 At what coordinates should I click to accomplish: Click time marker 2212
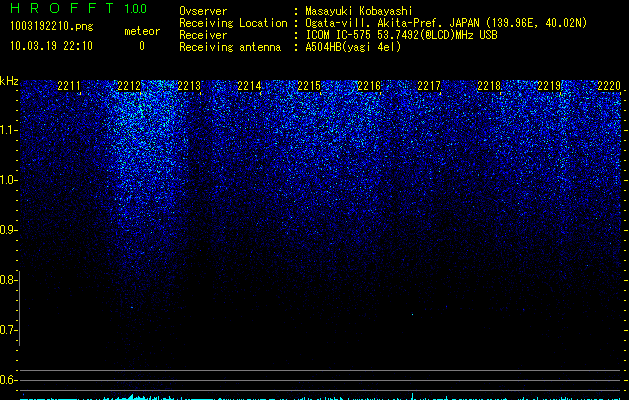click(x=129, y=86)
